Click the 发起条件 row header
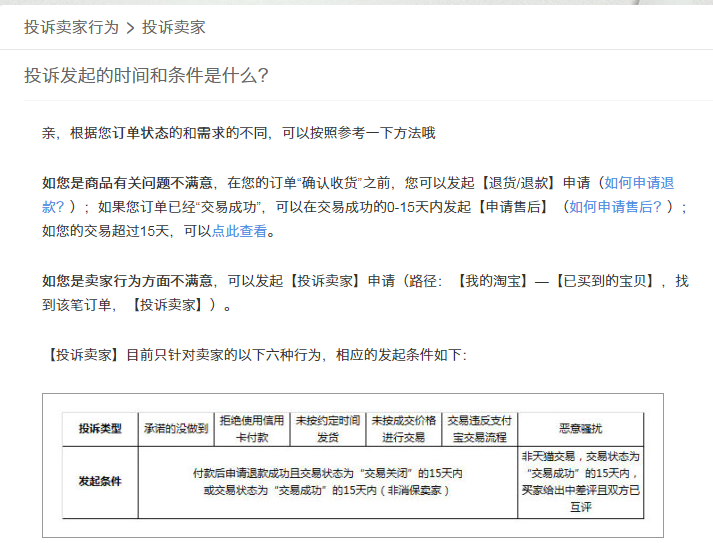713x543 pixels. pyautogui.click(x=100, y=481)
